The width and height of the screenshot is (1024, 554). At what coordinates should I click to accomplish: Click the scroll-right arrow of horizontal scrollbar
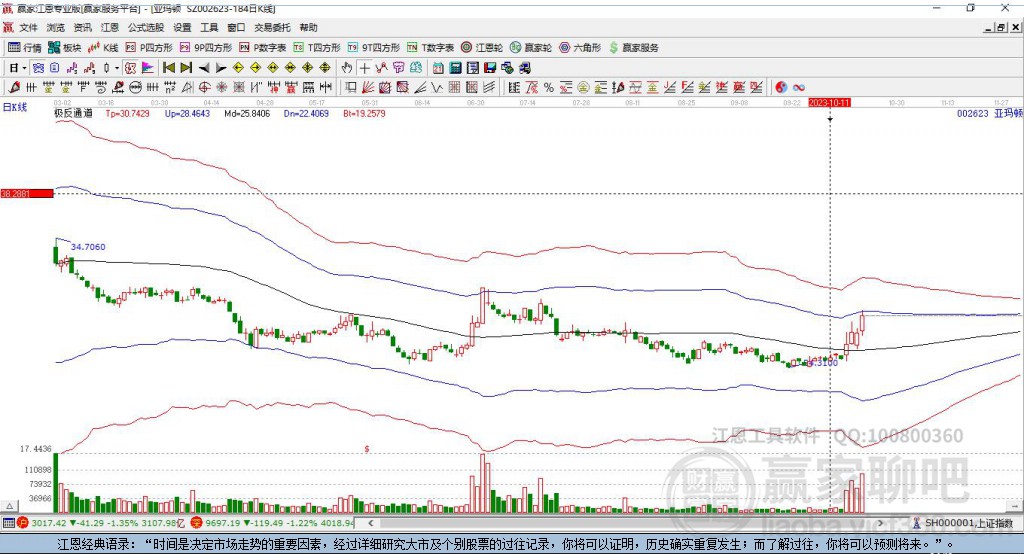[x=880, y=523]
